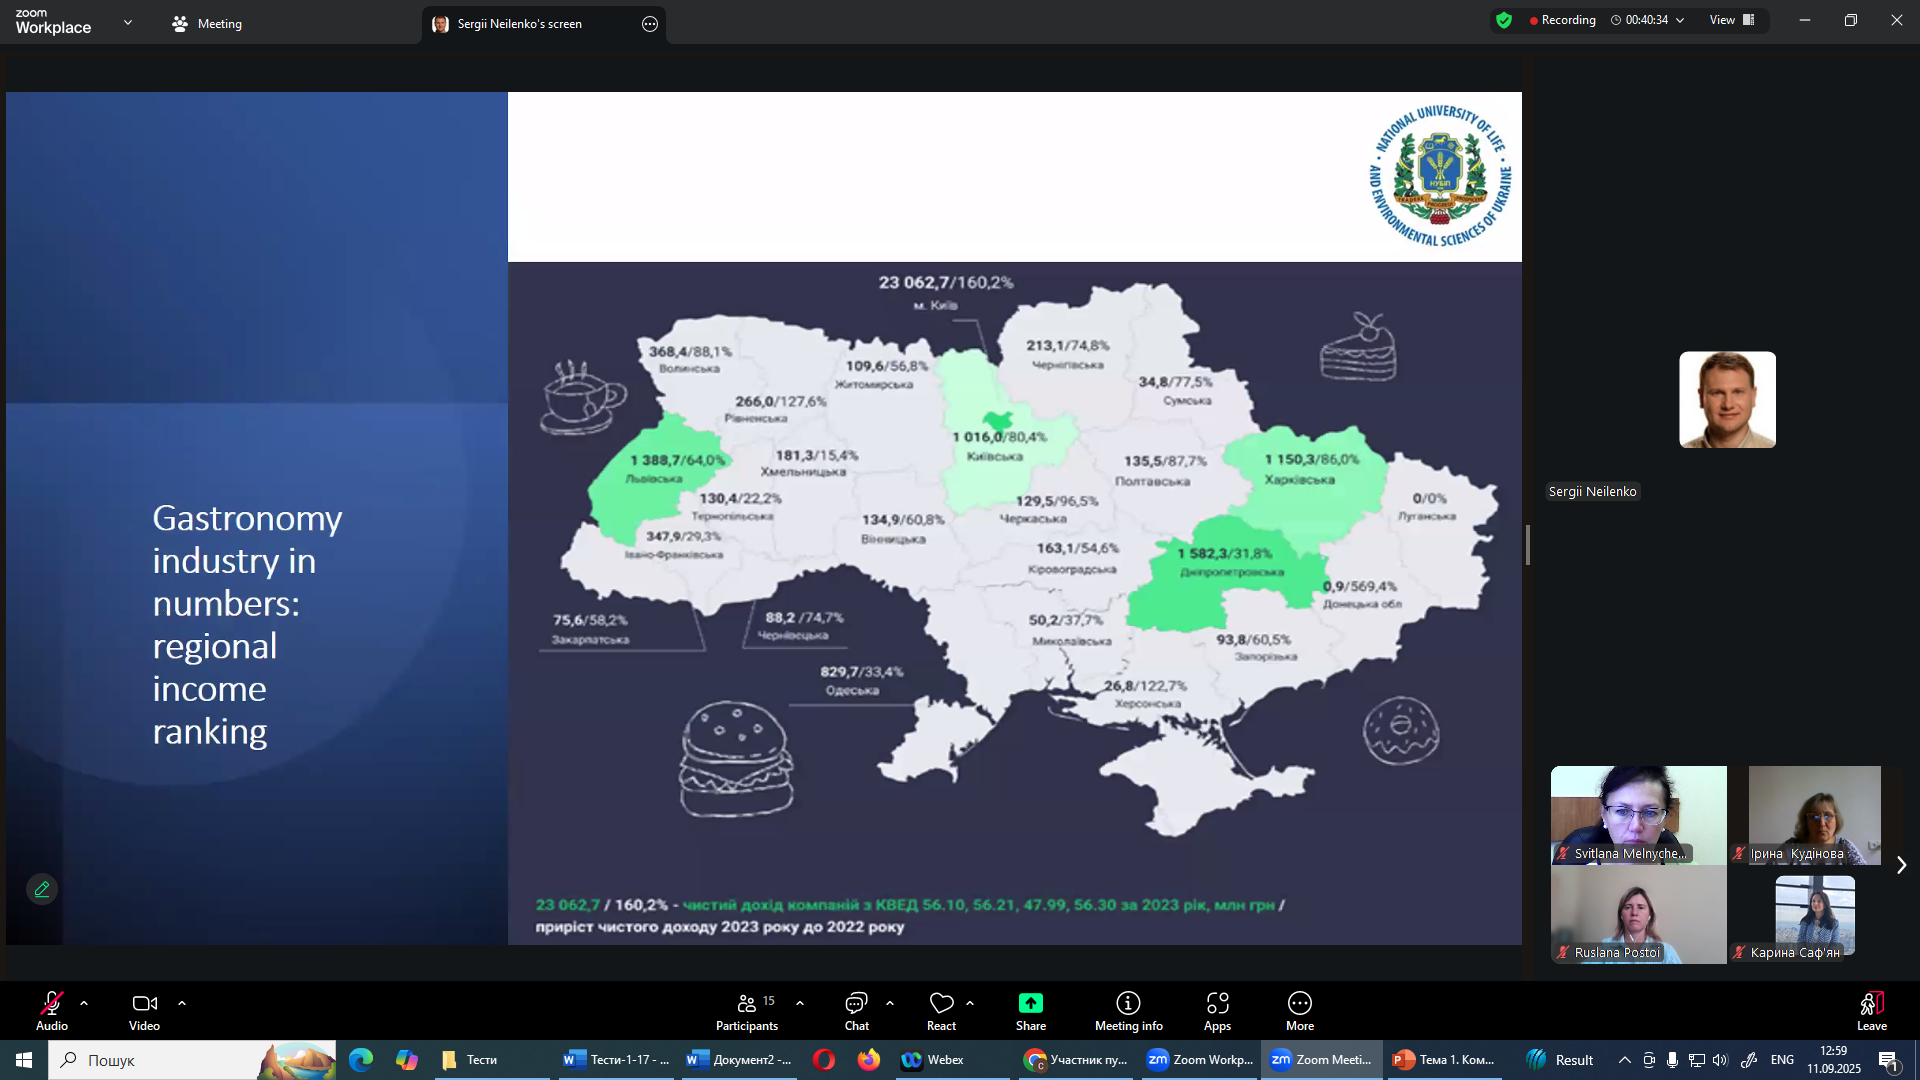
Task: Click the annotate pencil icon
Action: pyautogui.click(x=42, y=889)
